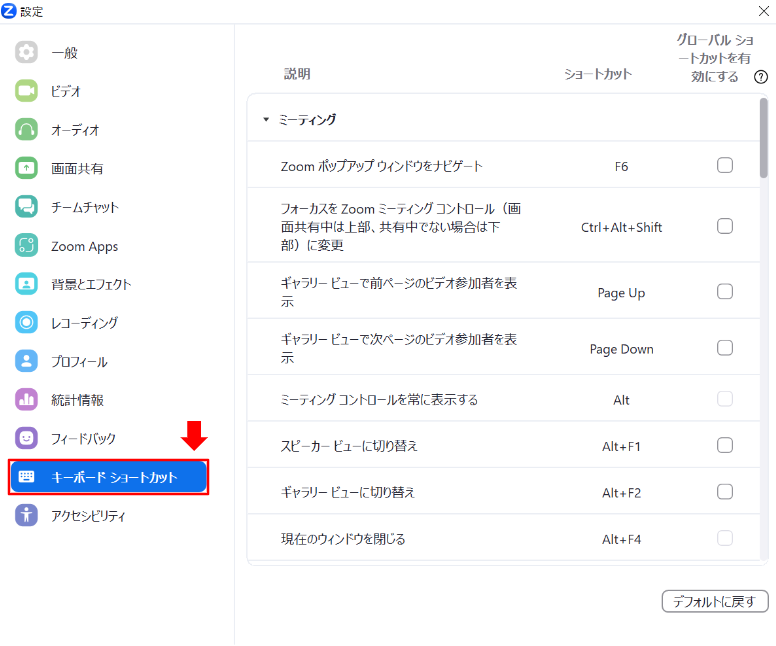The width and height of the screenshot is (776, 646).
Task: Click the Page Up shortcut field
Action: coord(621,293)
